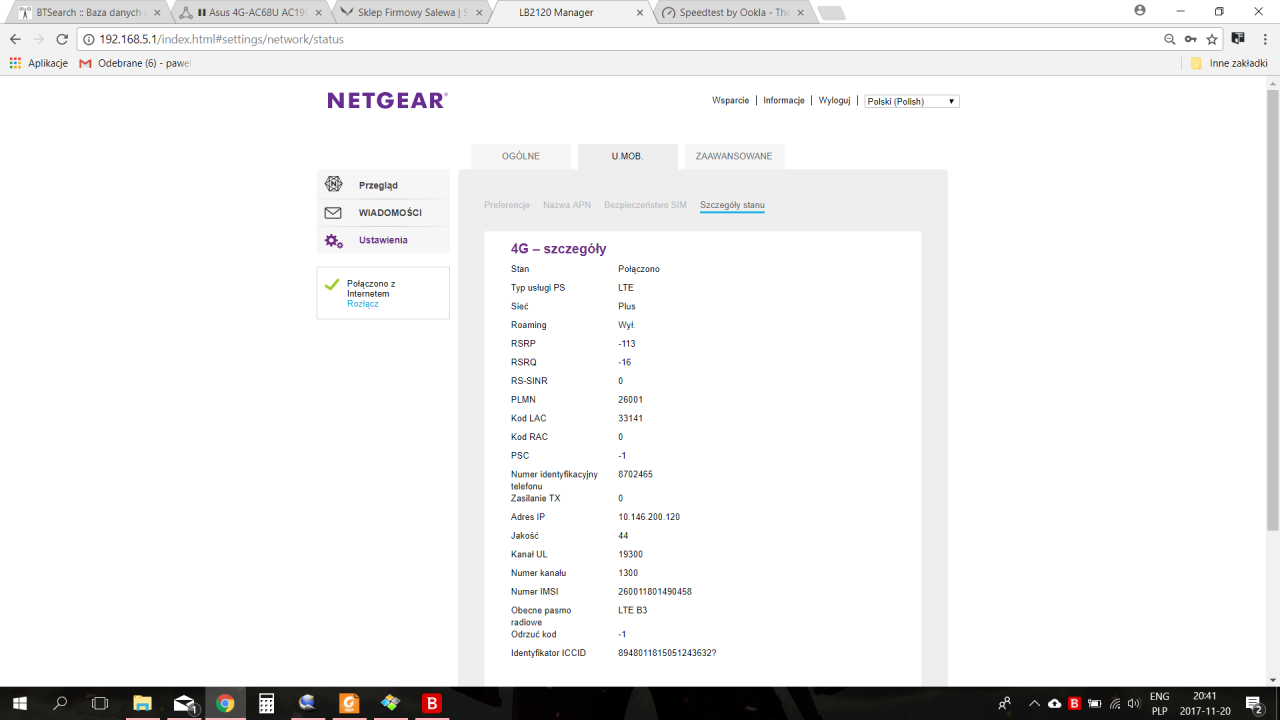The width and height of the screenshot is (1280, 720).
Task: Click the '4G – szczegóły' heading
Action: 558,249
